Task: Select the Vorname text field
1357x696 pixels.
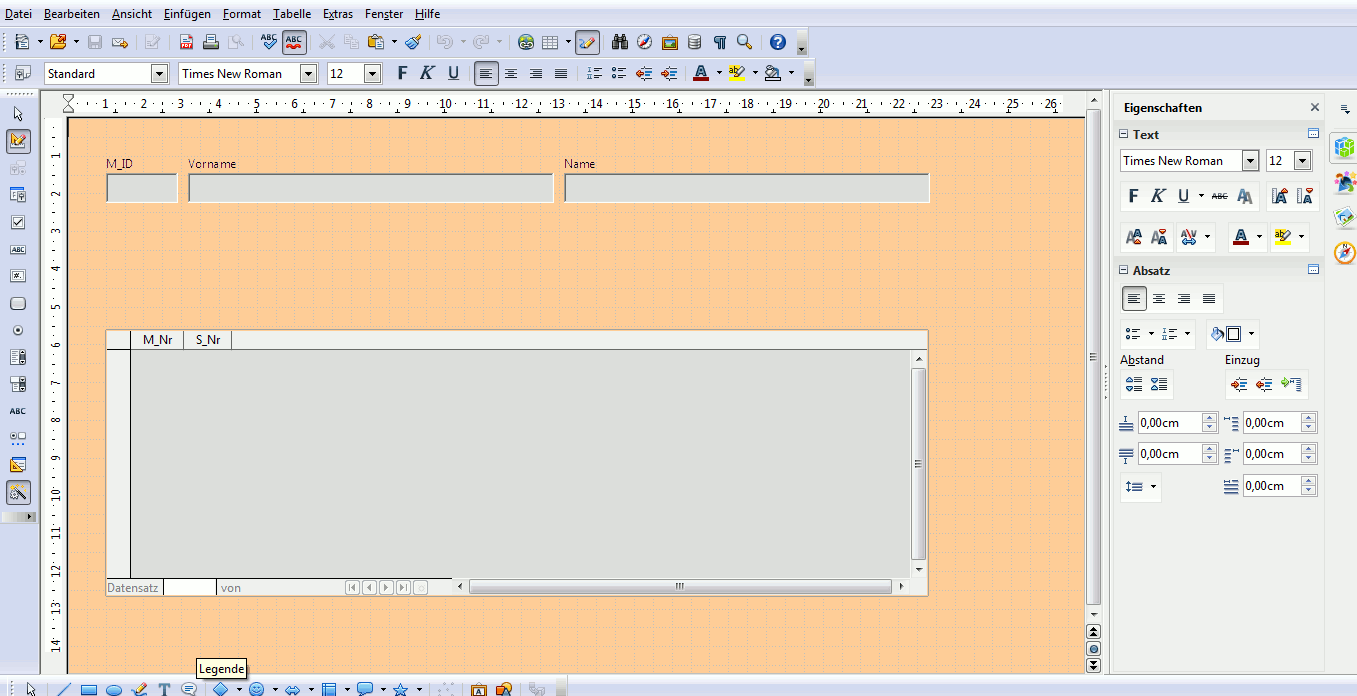Action: coord(371,188)
